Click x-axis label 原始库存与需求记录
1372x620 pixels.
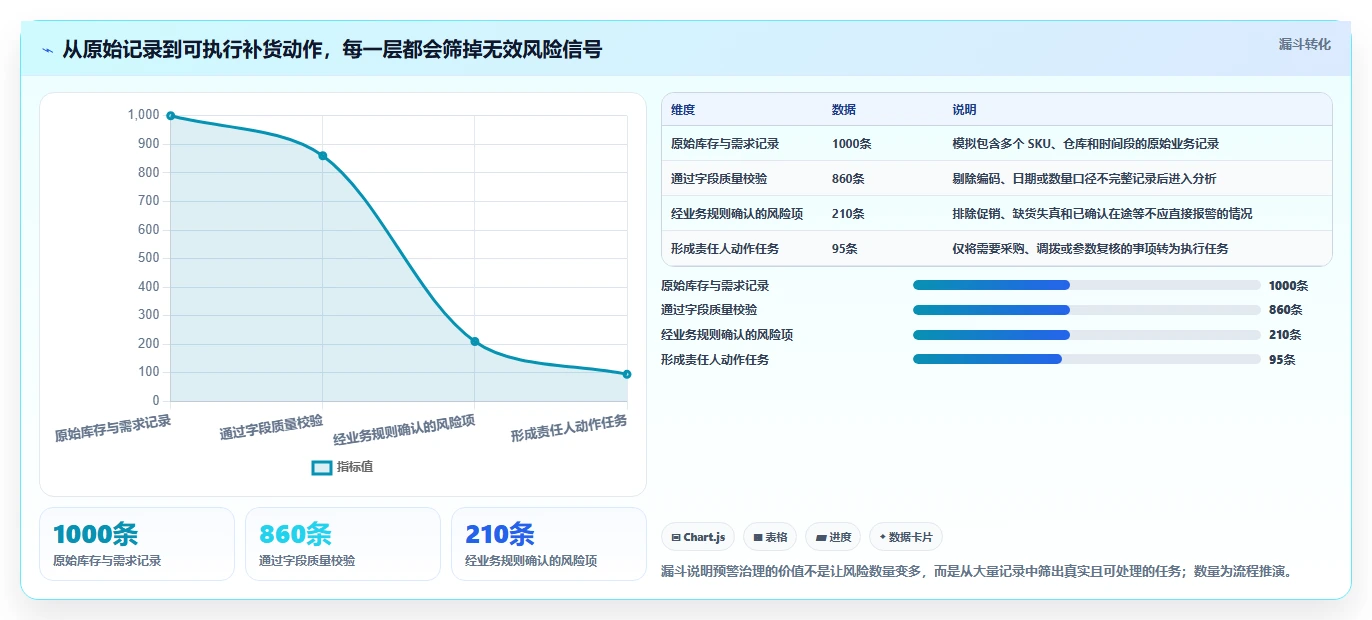click(113, 429)
